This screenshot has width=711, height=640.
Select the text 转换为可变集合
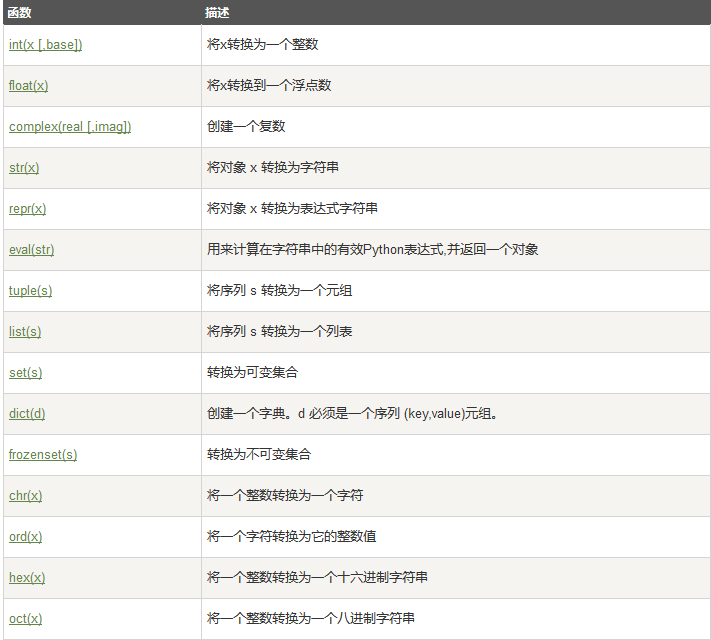(253, 372)
